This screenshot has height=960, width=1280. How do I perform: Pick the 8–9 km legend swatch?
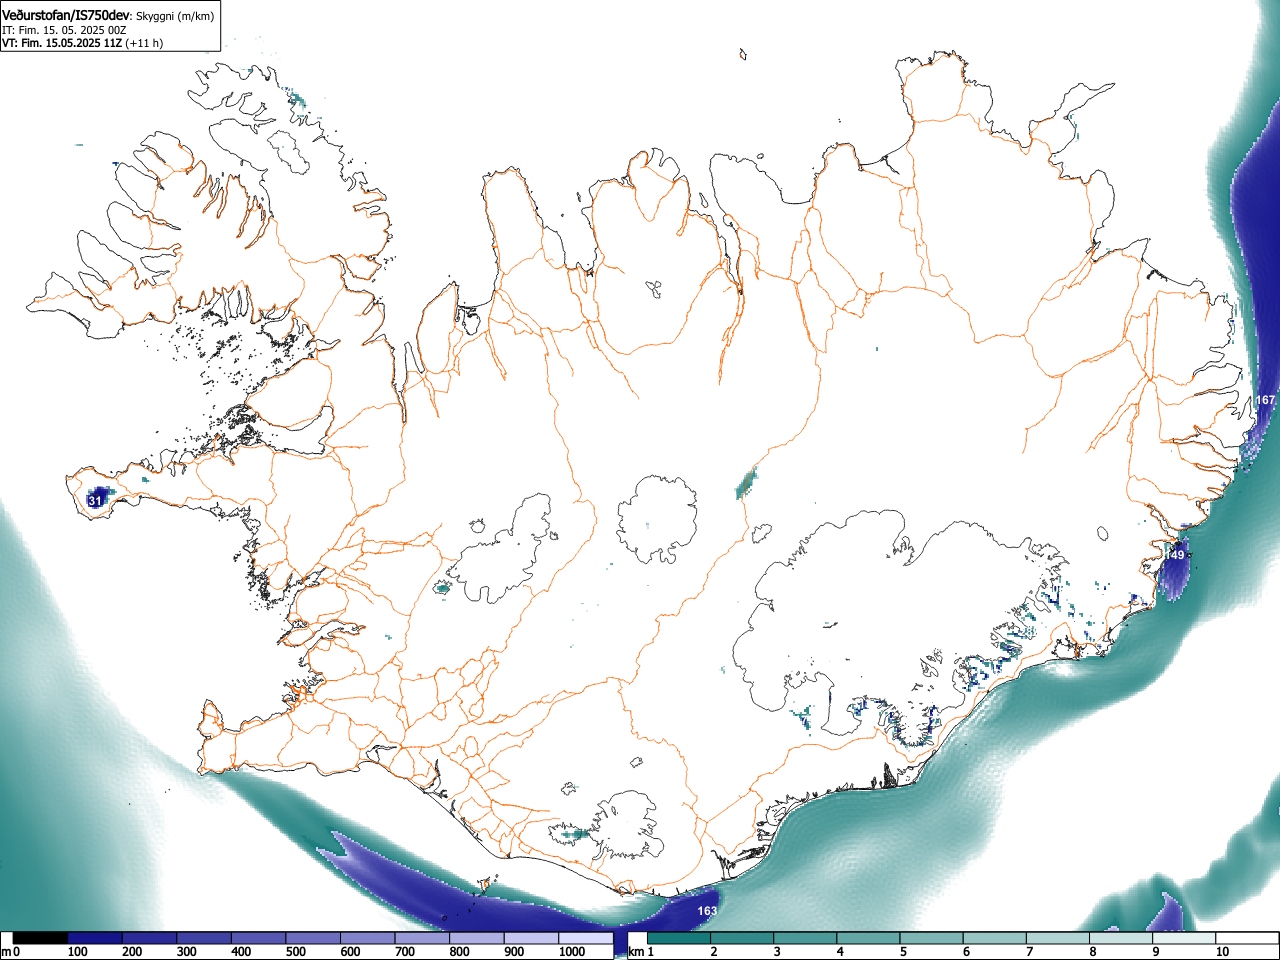point(1120,937)
